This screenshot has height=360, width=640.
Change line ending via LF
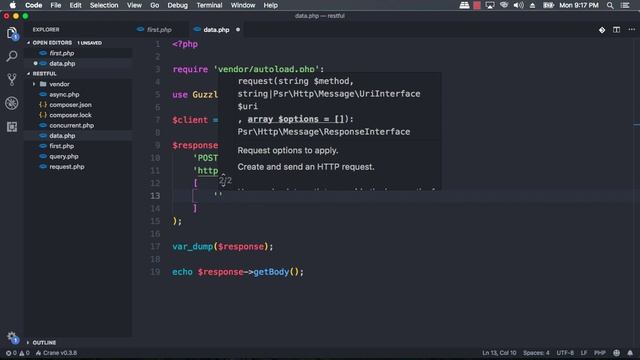584,353
